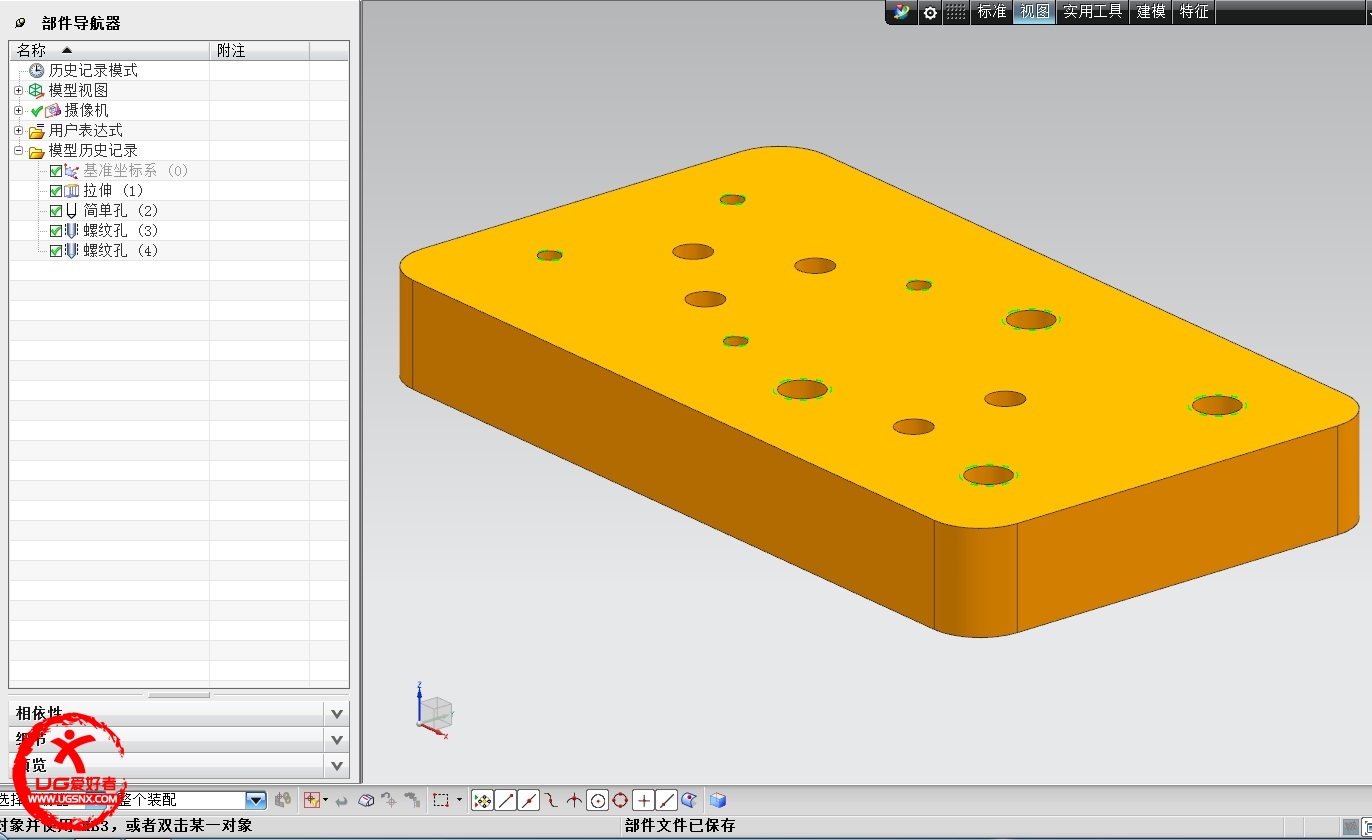Screen dimensions: 1372x840
Task: Uncheck the 拉伸 (1) feature checkbox
Action: coord(56,191)
